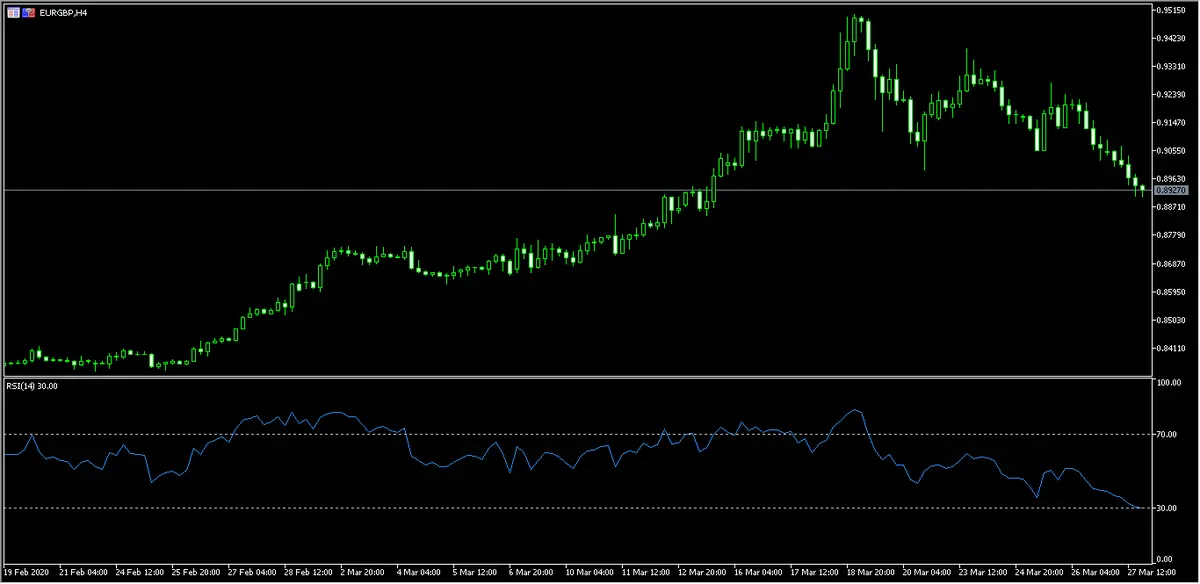Click the blue-red icon beside the EURGBP,H4 label
This screenshot has height=584, width=1200.
point(29,12)
